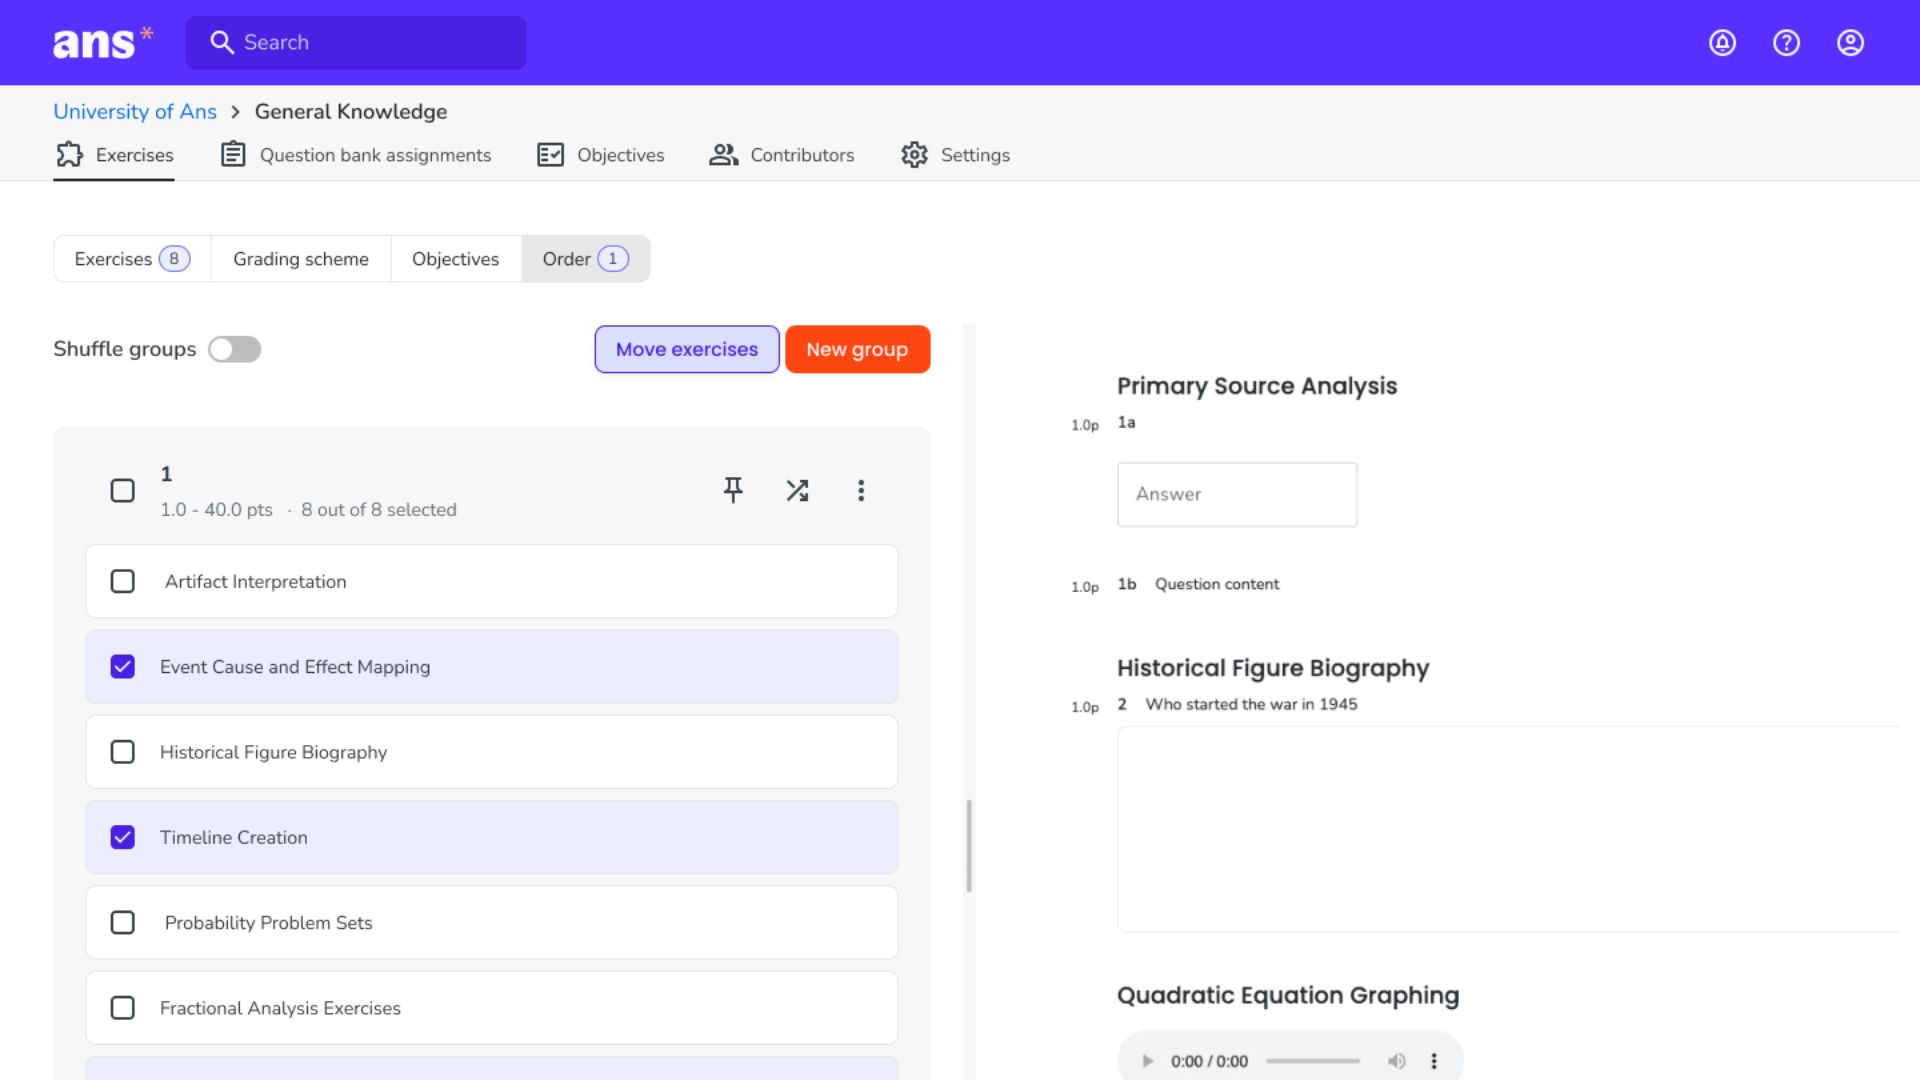1920x1080 pixels.
Task: Click the ans logo in the header
Action: (x=102, y=43)
